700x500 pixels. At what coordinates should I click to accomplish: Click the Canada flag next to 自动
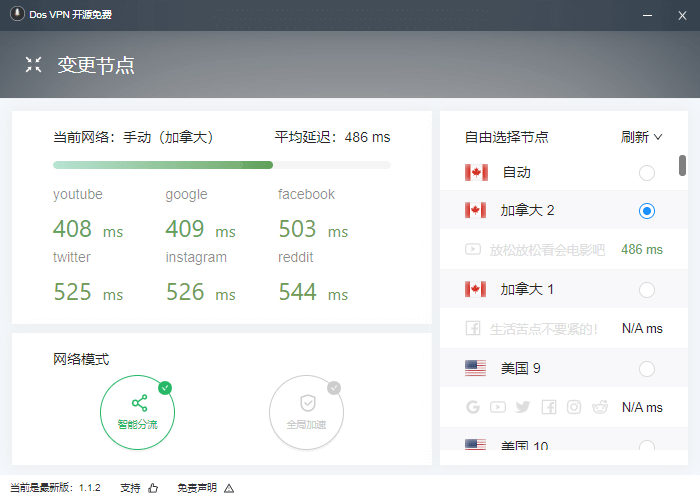click(476, 173)
